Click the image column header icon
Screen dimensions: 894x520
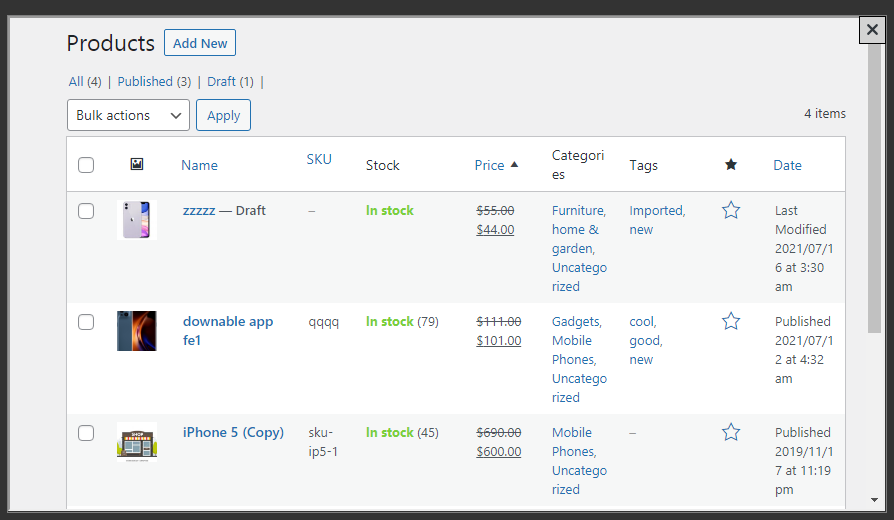pos(137,165)
